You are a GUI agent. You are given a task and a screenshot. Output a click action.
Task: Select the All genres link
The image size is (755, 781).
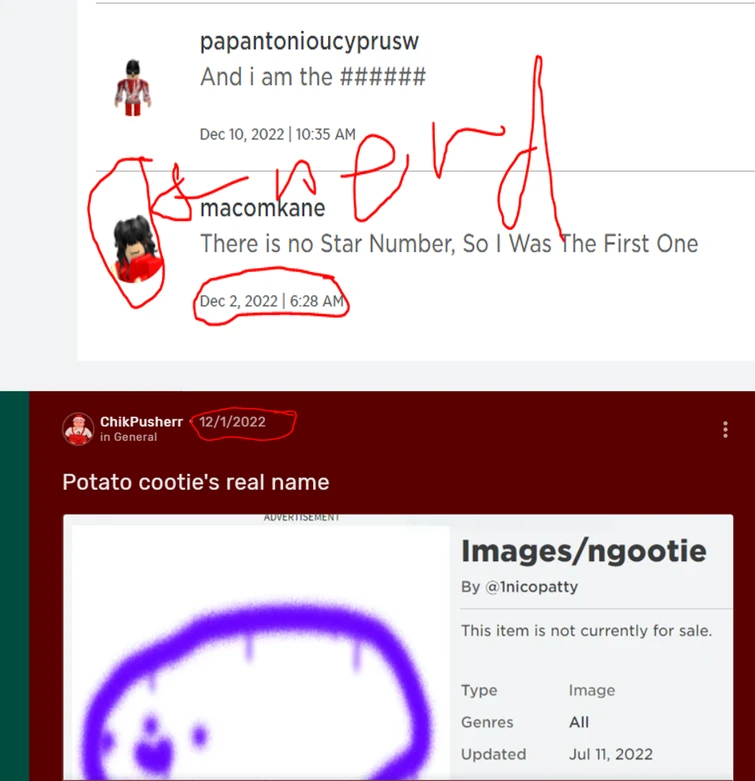(x=579, y=722)
